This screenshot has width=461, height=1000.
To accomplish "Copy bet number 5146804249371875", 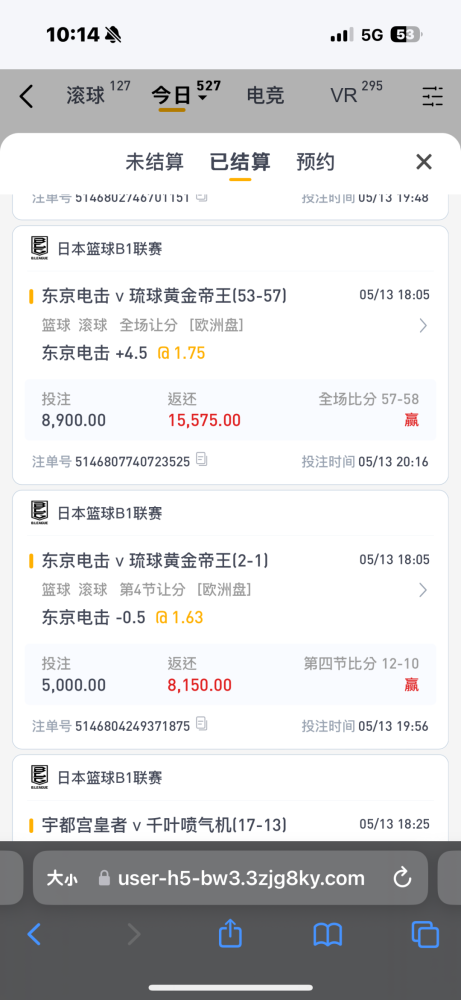I will point(201,724).
